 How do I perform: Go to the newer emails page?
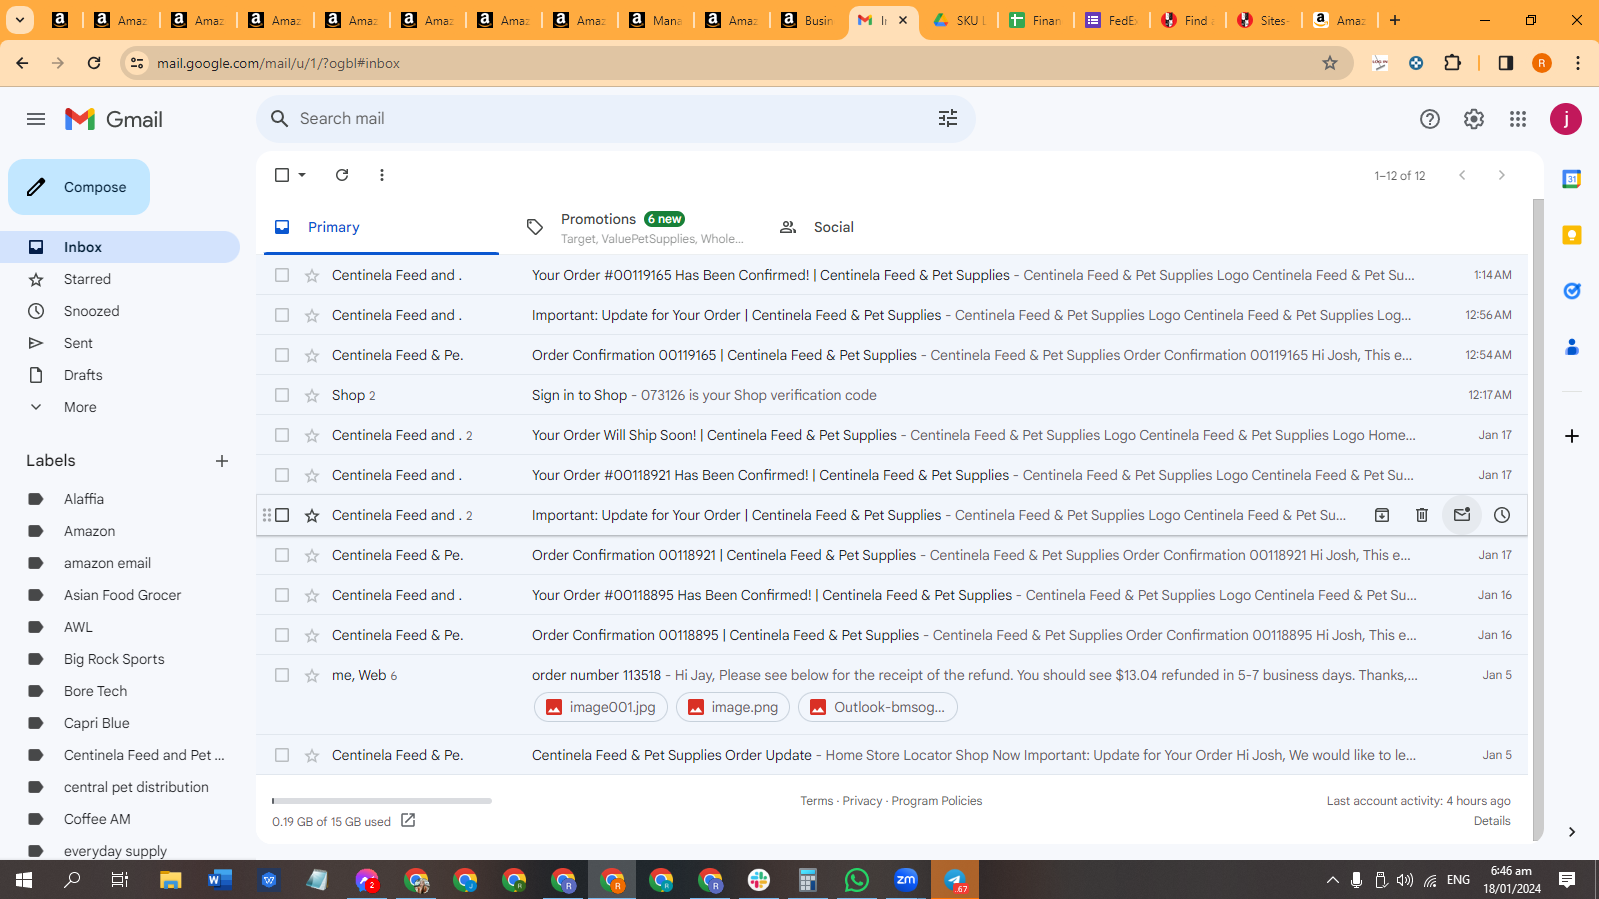(1462, 175)
